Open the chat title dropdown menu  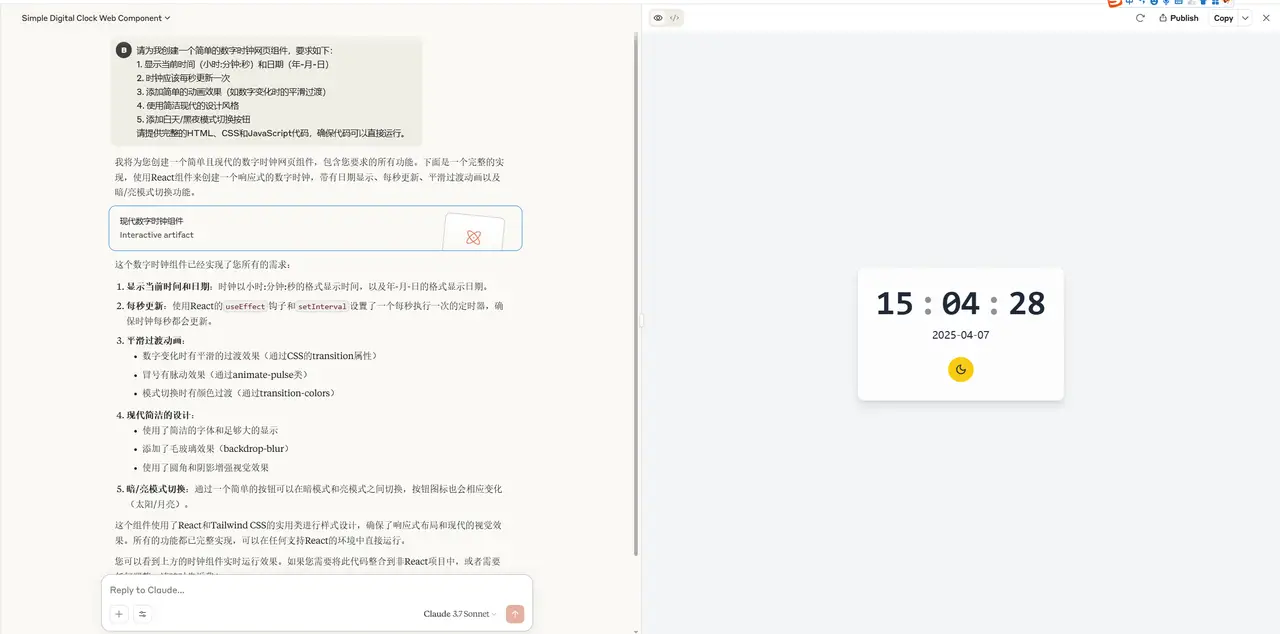[96, 18]
